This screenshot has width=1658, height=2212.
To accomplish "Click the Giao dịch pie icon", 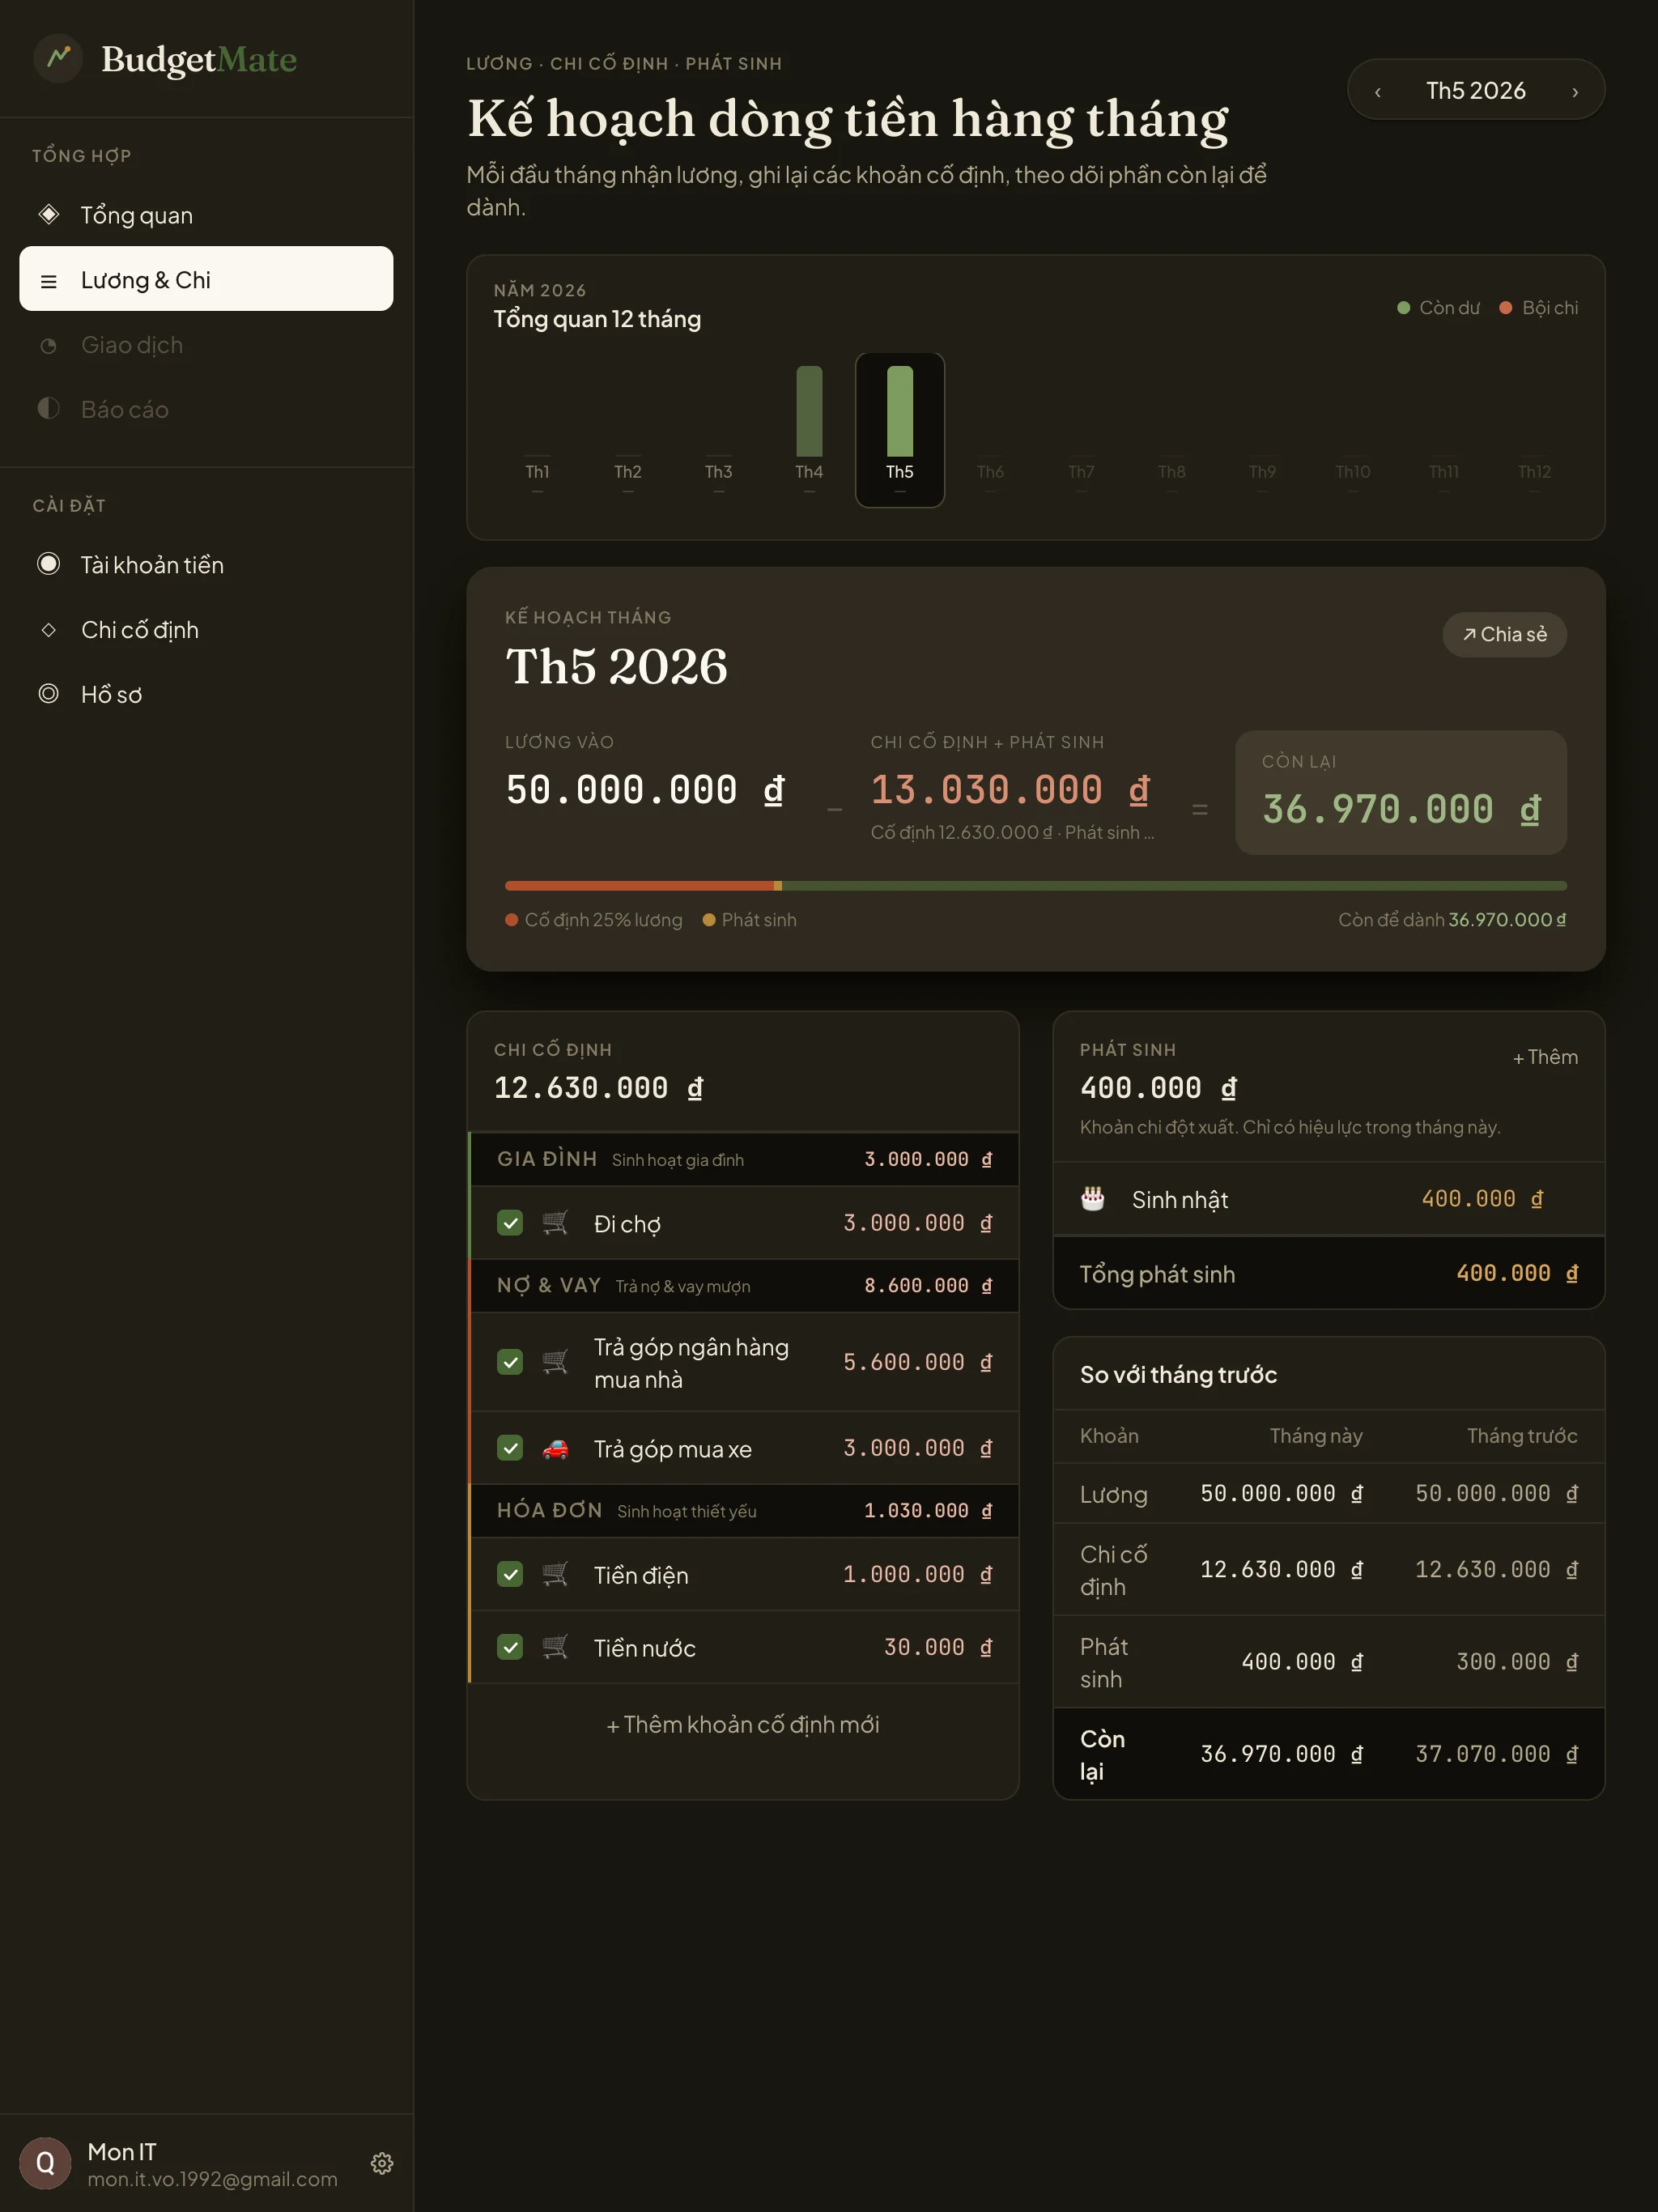I will (x=48, y=345).
